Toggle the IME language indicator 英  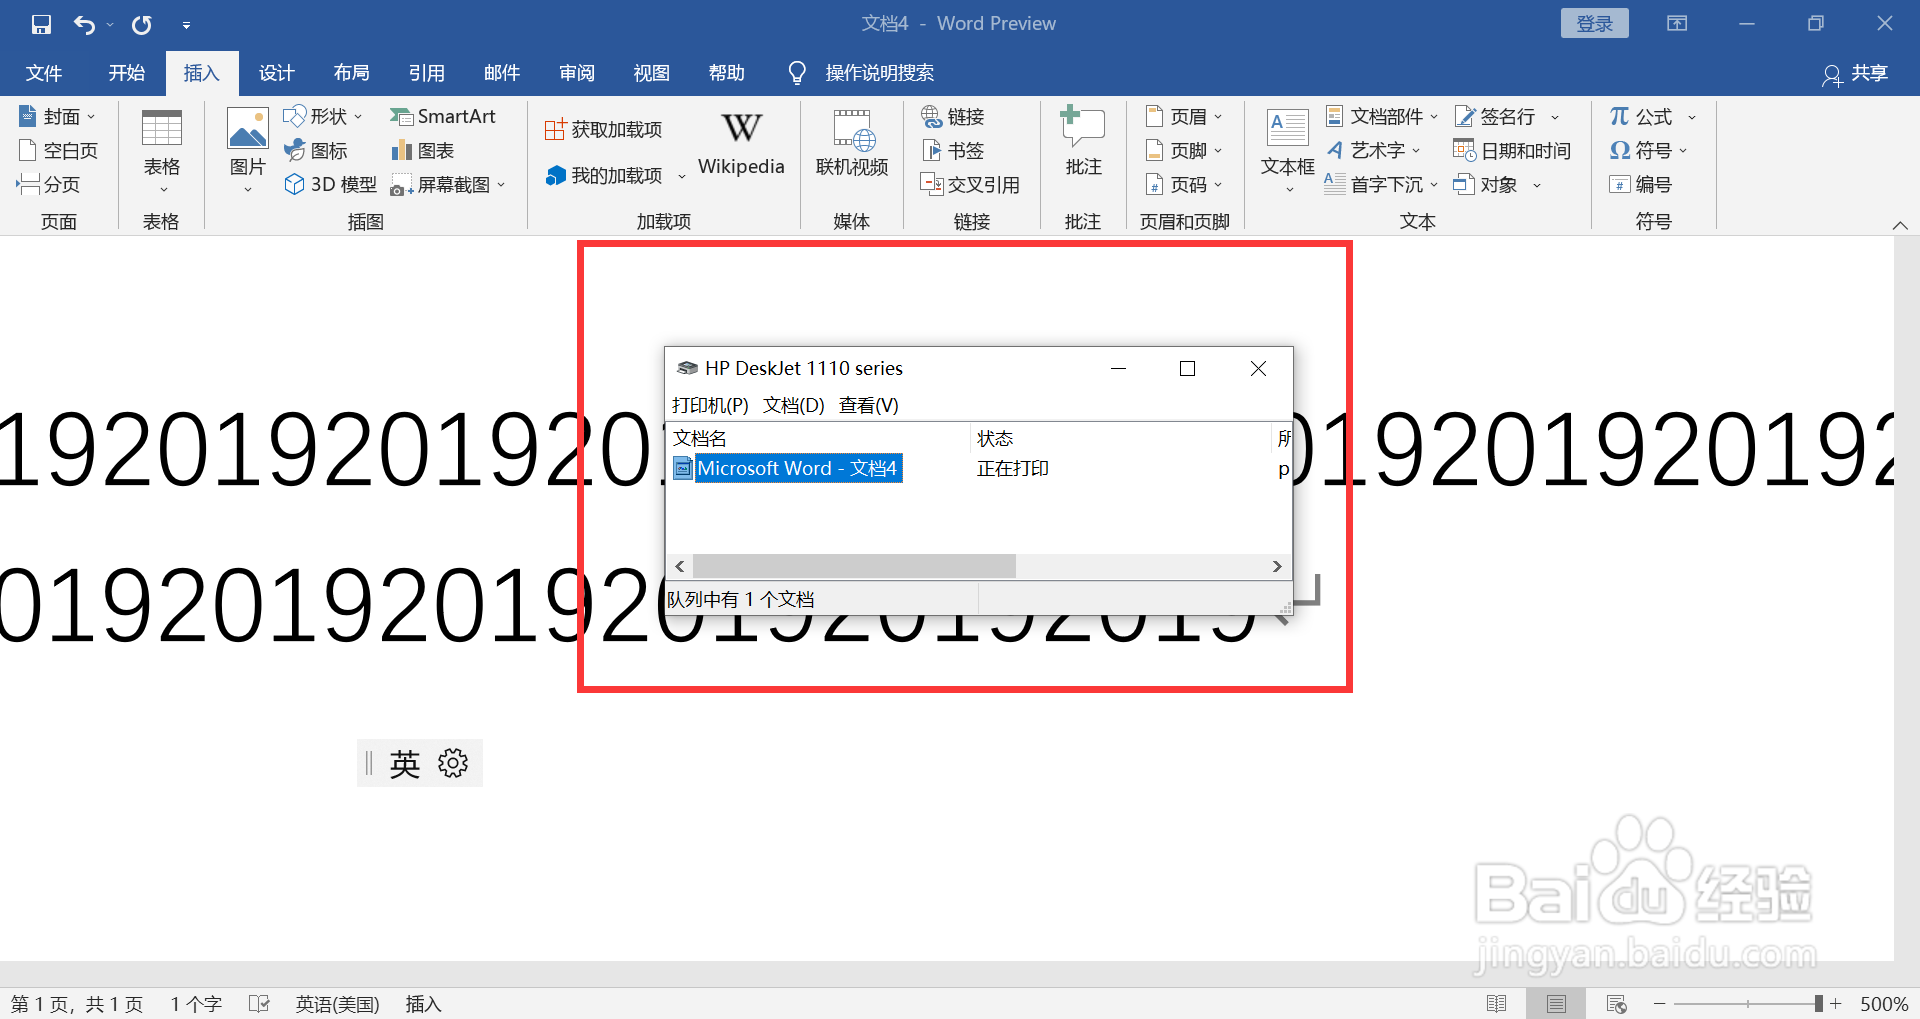[x=403, y=763]
